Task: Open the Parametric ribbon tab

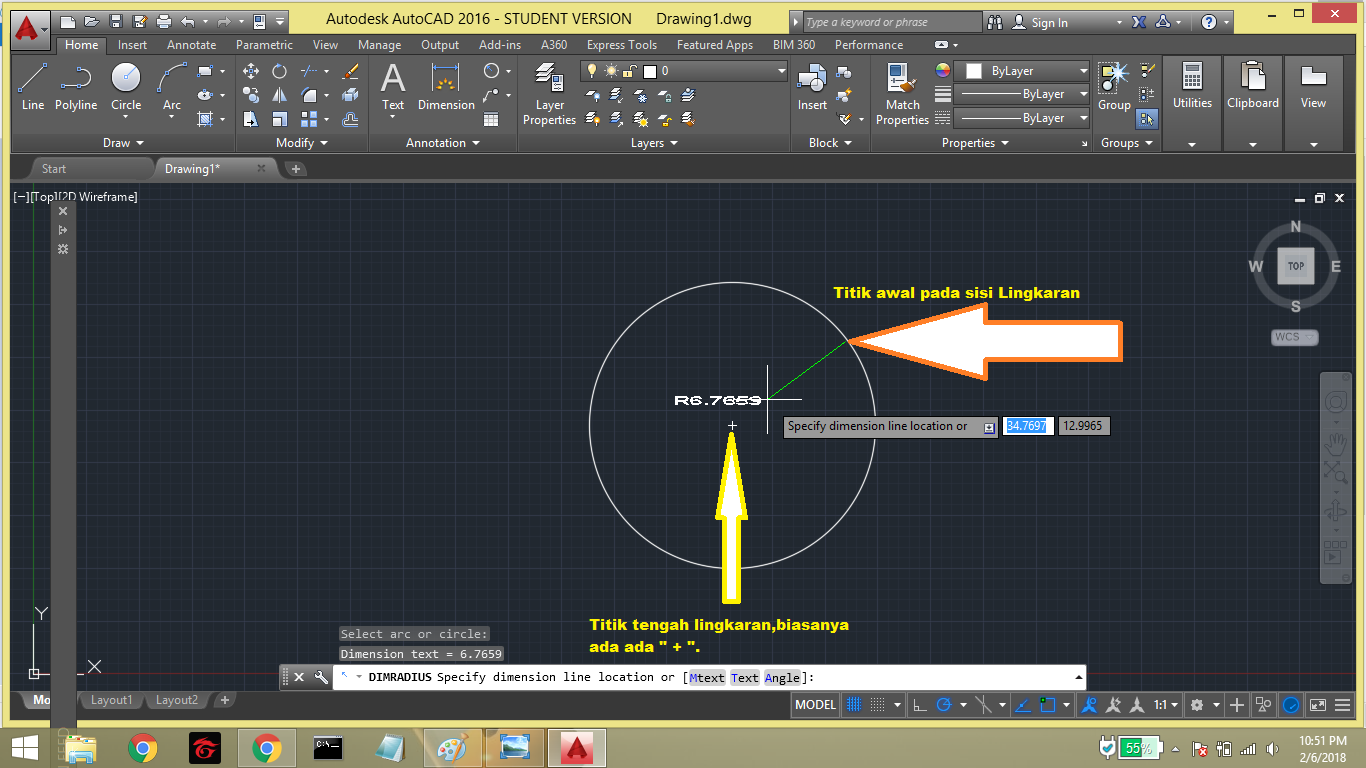Action: click(264, 45)
